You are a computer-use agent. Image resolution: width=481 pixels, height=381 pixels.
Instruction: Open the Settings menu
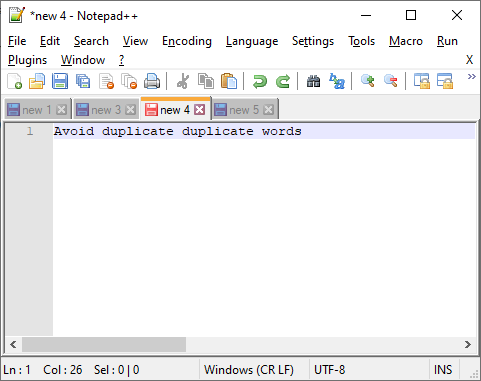(313, 41)
